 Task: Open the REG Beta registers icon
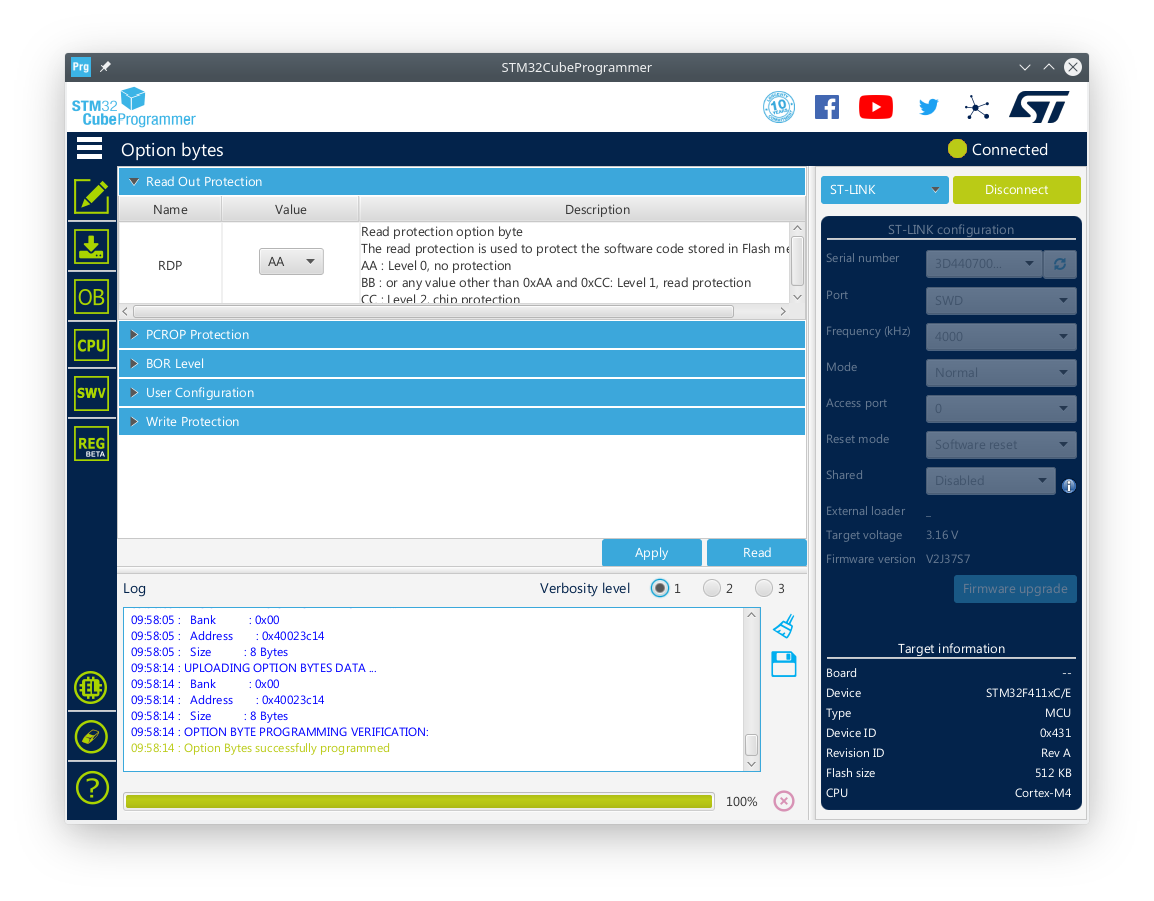(x=91, y=444)
